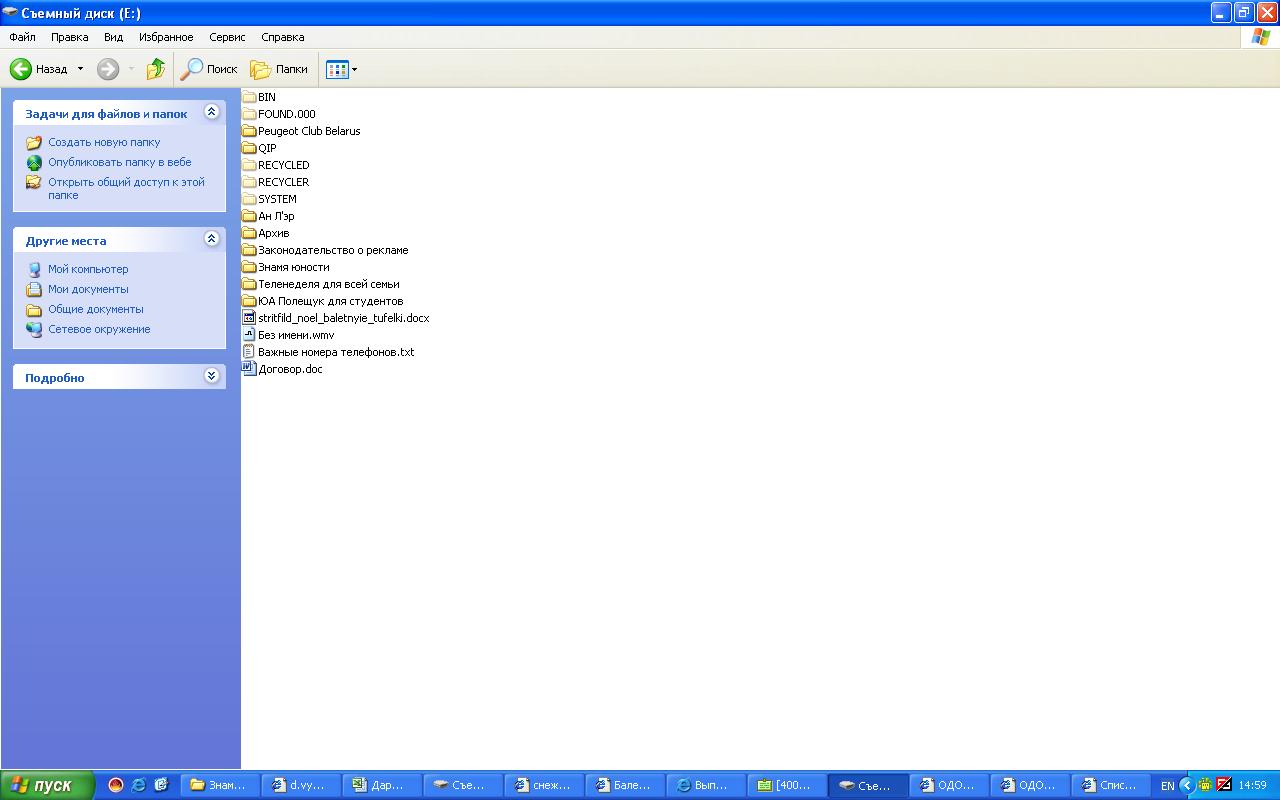1280x800 pixels.
Task: Open the Back history dropdown arrow
Action: click(81, 69)
